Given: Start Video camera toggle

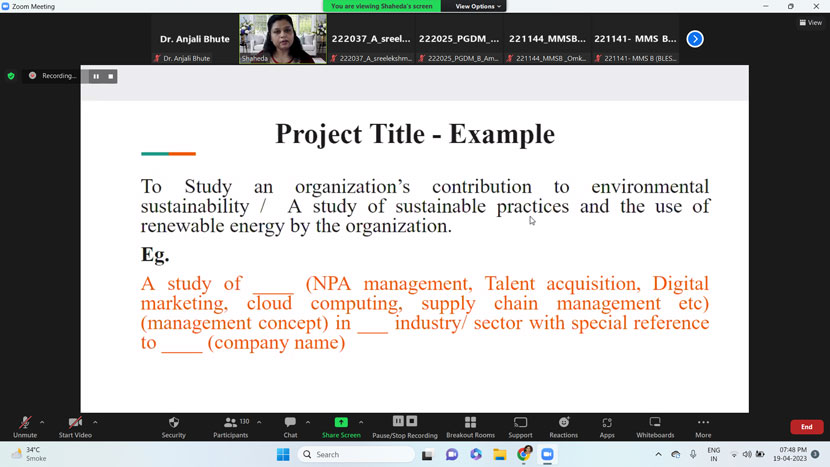Looking at the screenshot, I should pyautogui.click(x=75, y=427).
